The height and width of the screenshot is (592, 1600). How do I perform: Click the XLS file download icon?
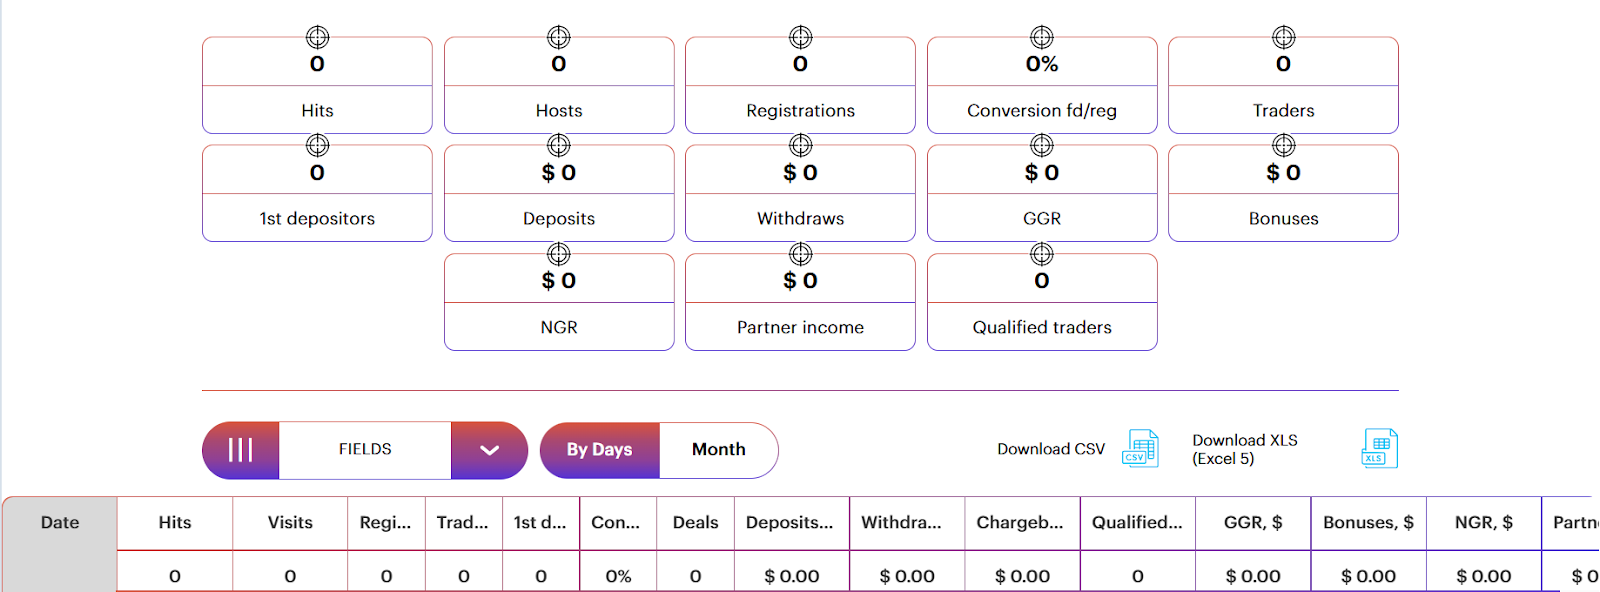point(1379,448)
